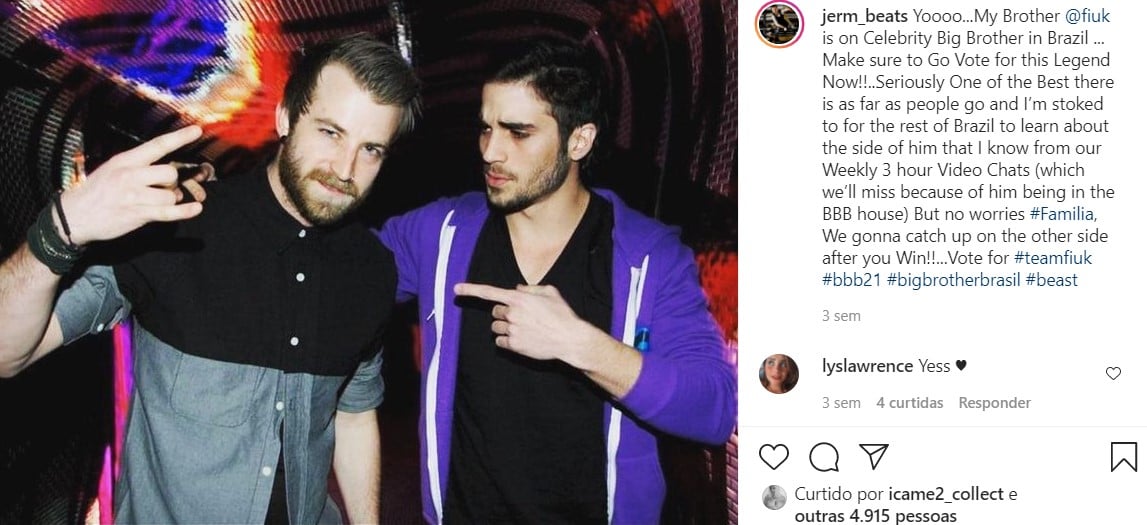
Task: Share post via paper plane icon
Action: [x=873, y=456]
